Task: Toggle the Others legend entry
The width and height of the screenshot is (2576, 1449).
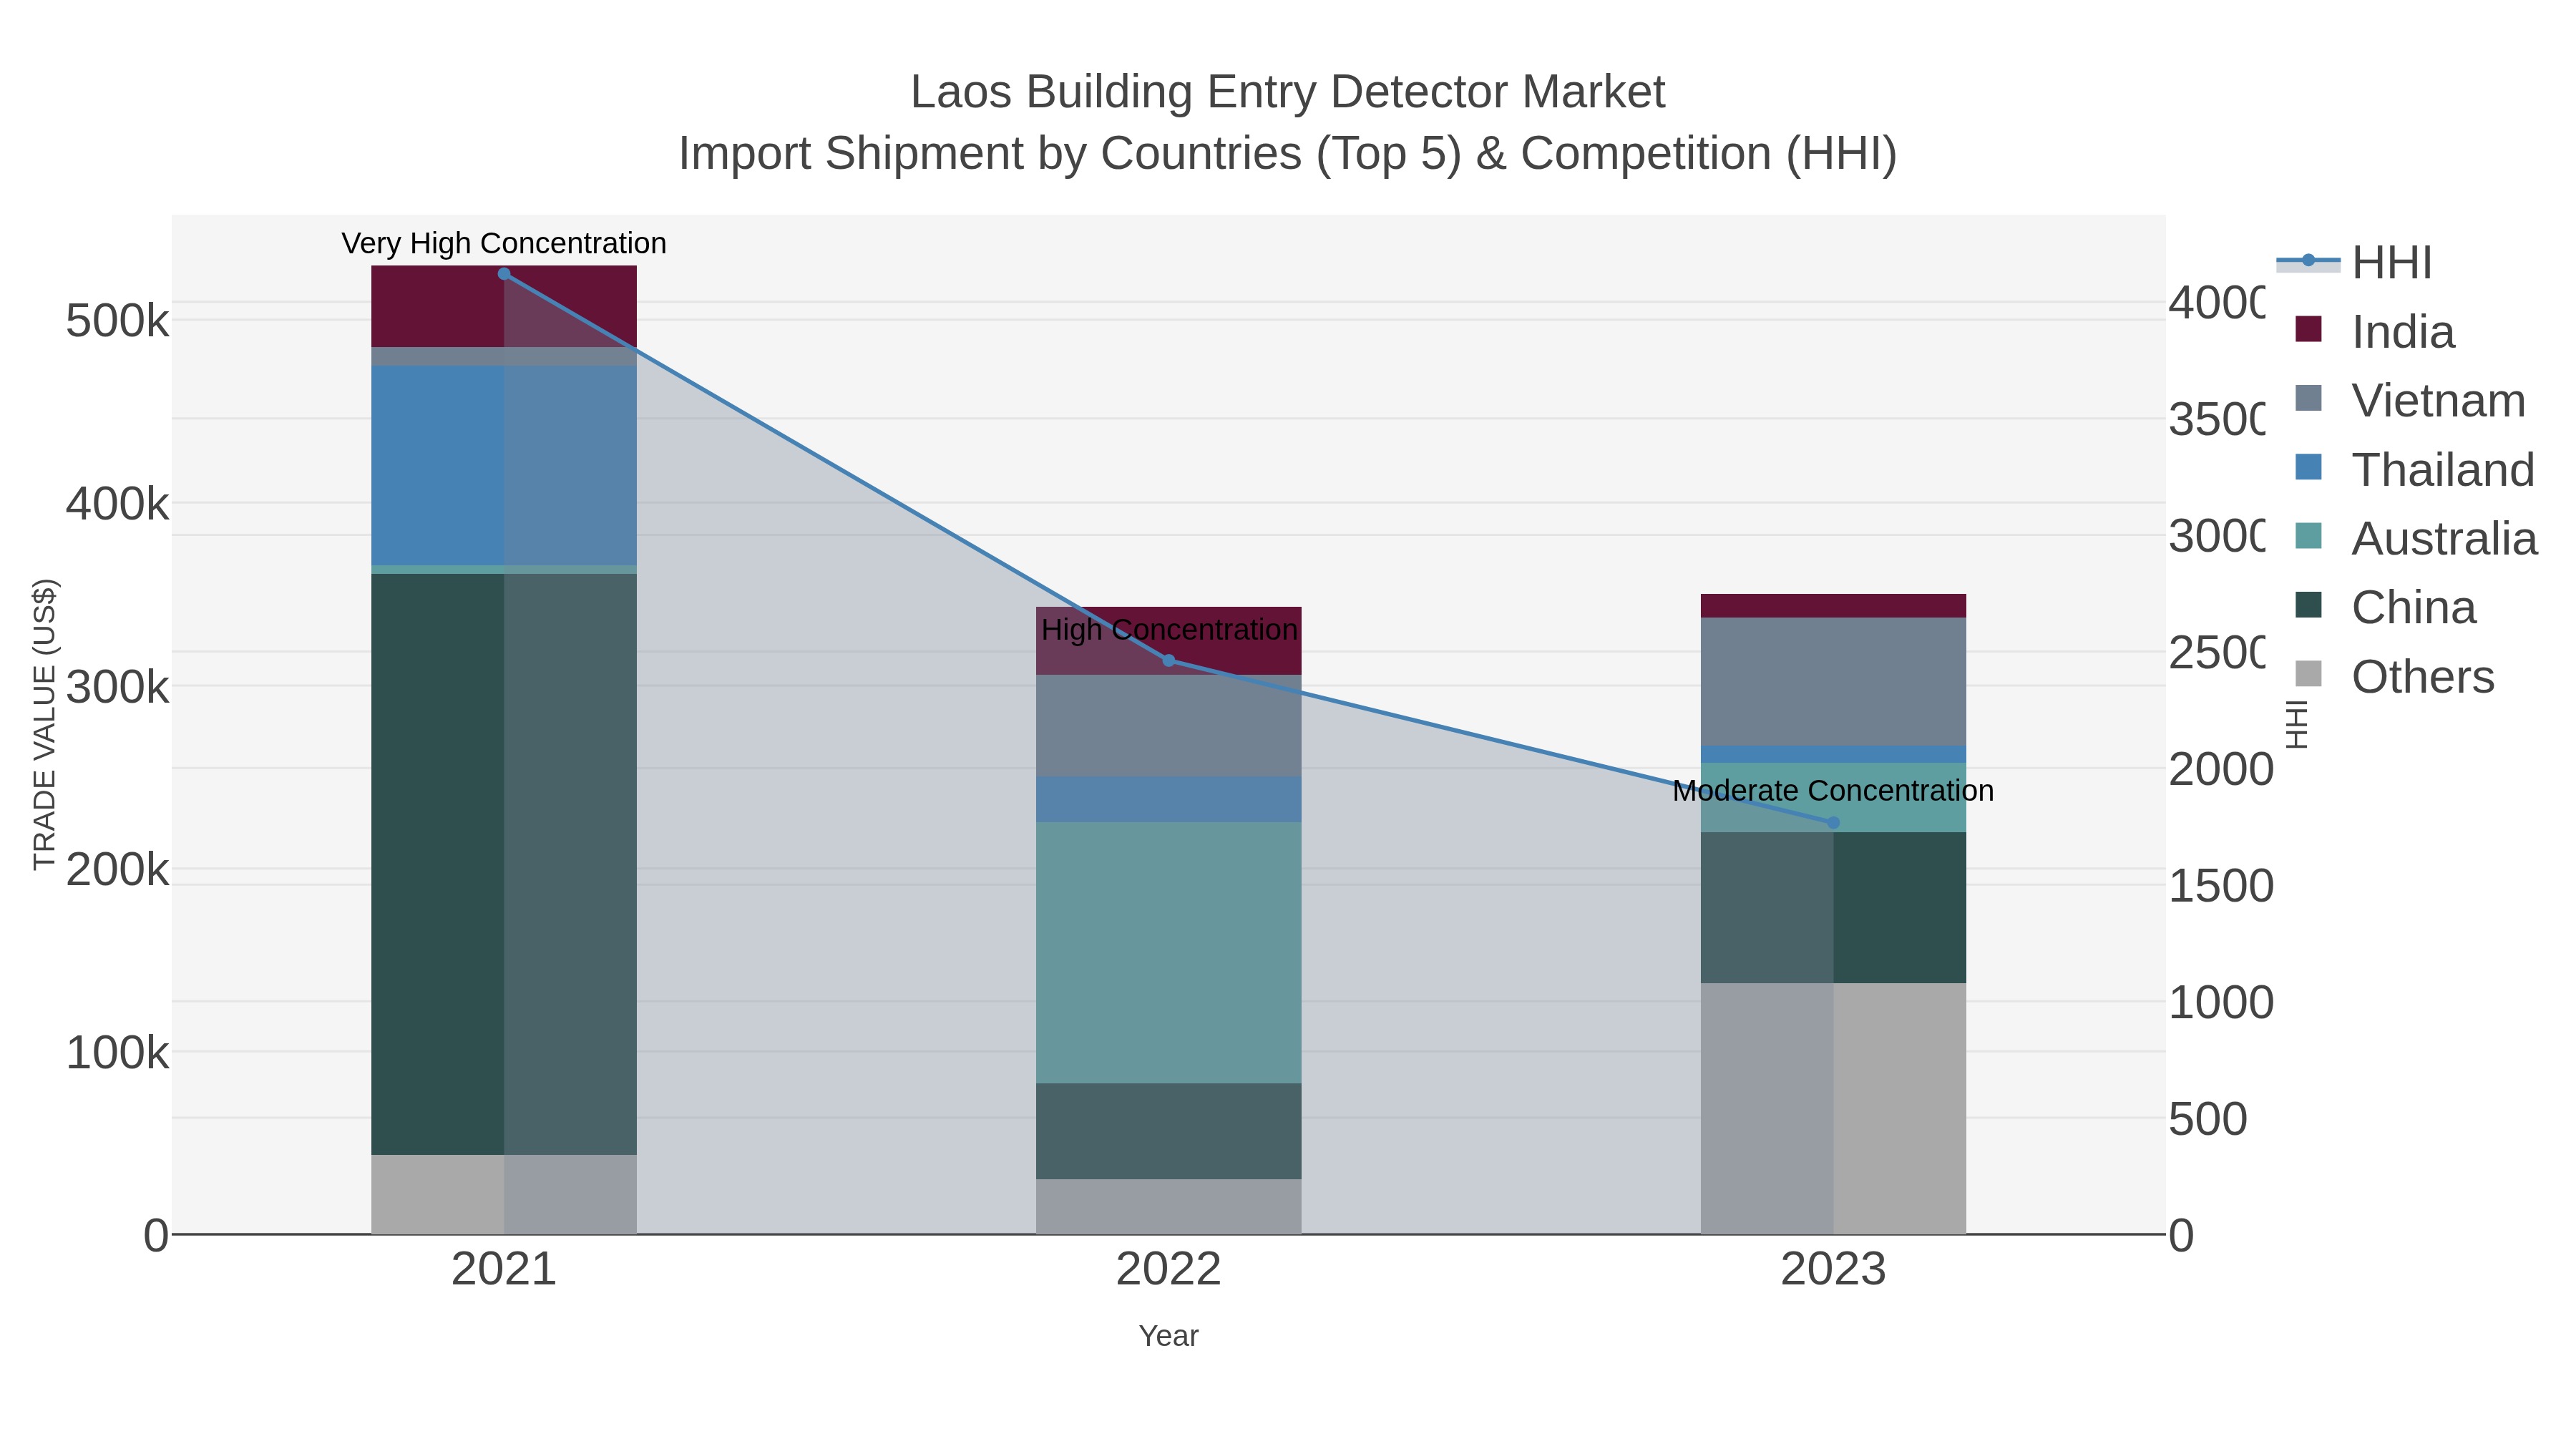Action: (x=2395, y=676)
